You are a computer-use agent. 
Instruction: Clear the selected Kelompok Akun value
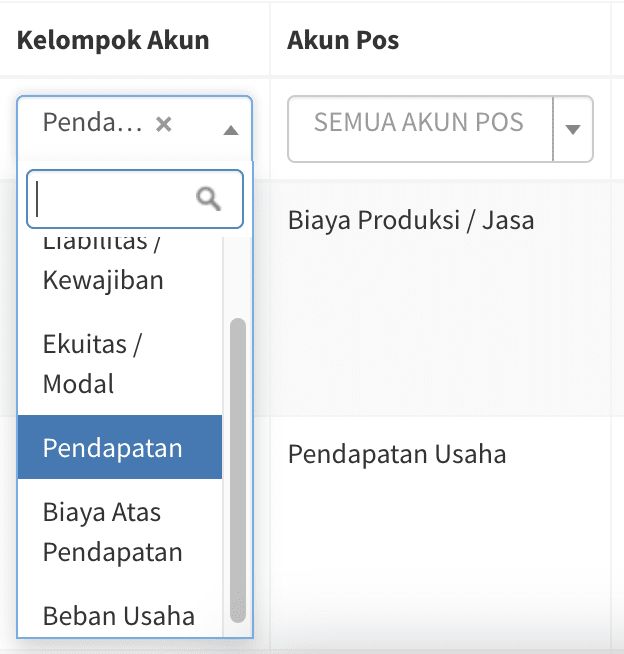pos(164,124)
